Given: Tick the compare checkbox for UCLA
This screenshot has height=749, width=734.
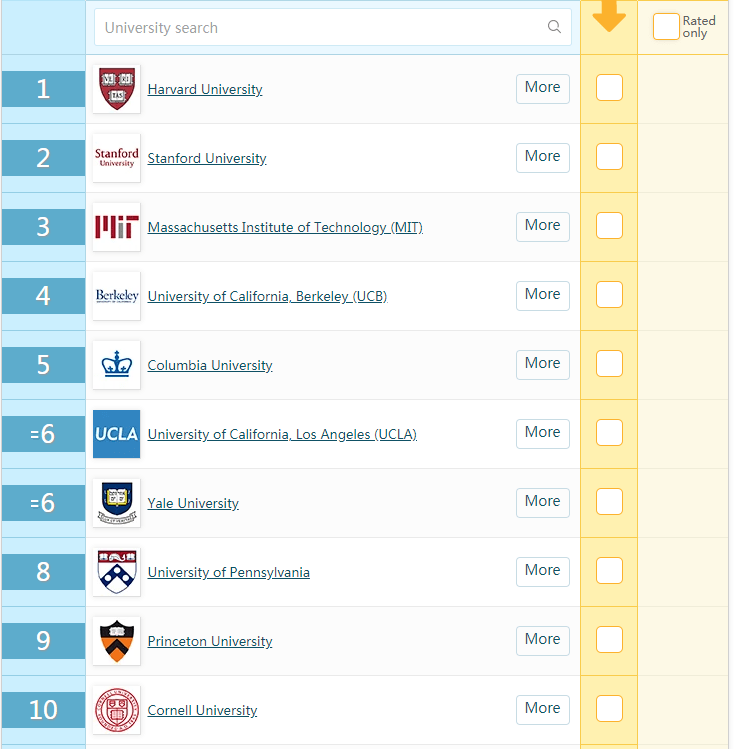Looking at the screenshot, I should [609, 432].
